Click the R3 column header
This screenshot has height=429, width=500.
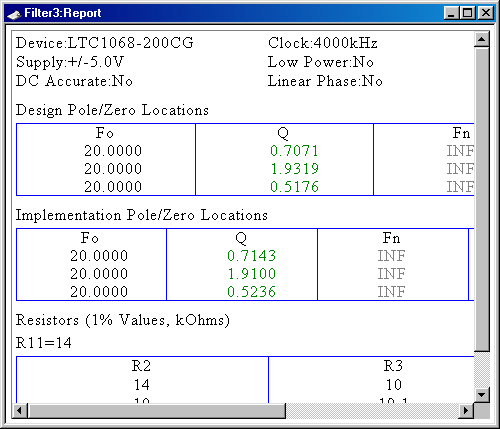point(393,366)
